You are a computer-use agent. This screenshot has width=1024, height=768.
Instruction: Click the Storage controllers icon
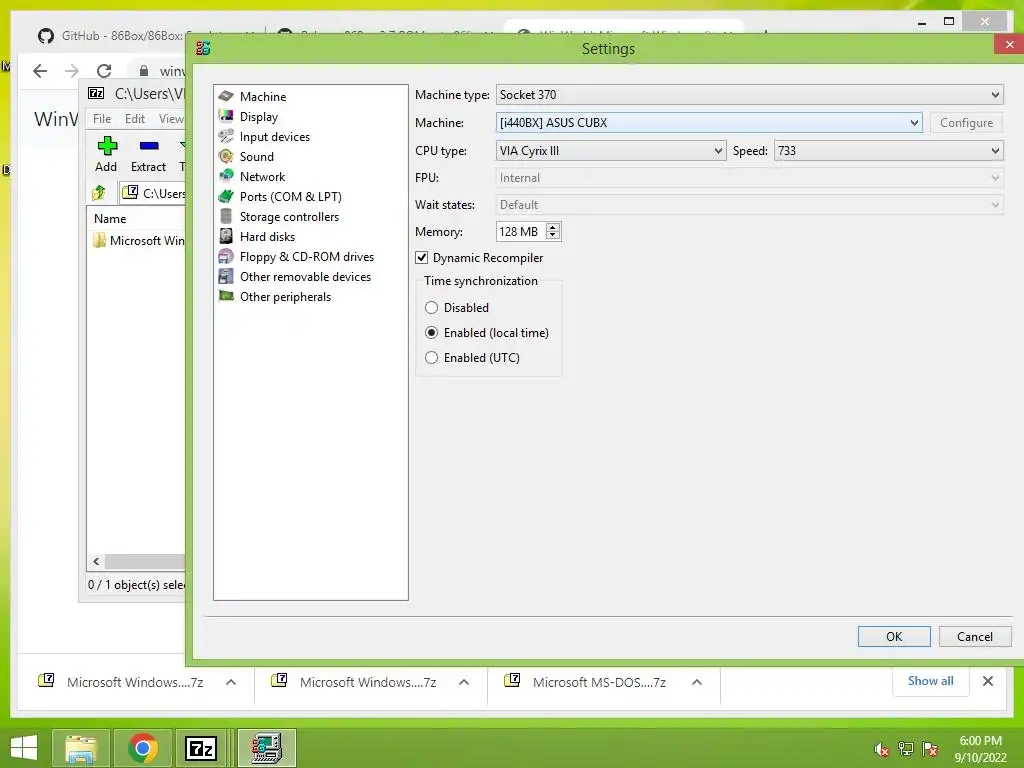[x=226, y=216]
